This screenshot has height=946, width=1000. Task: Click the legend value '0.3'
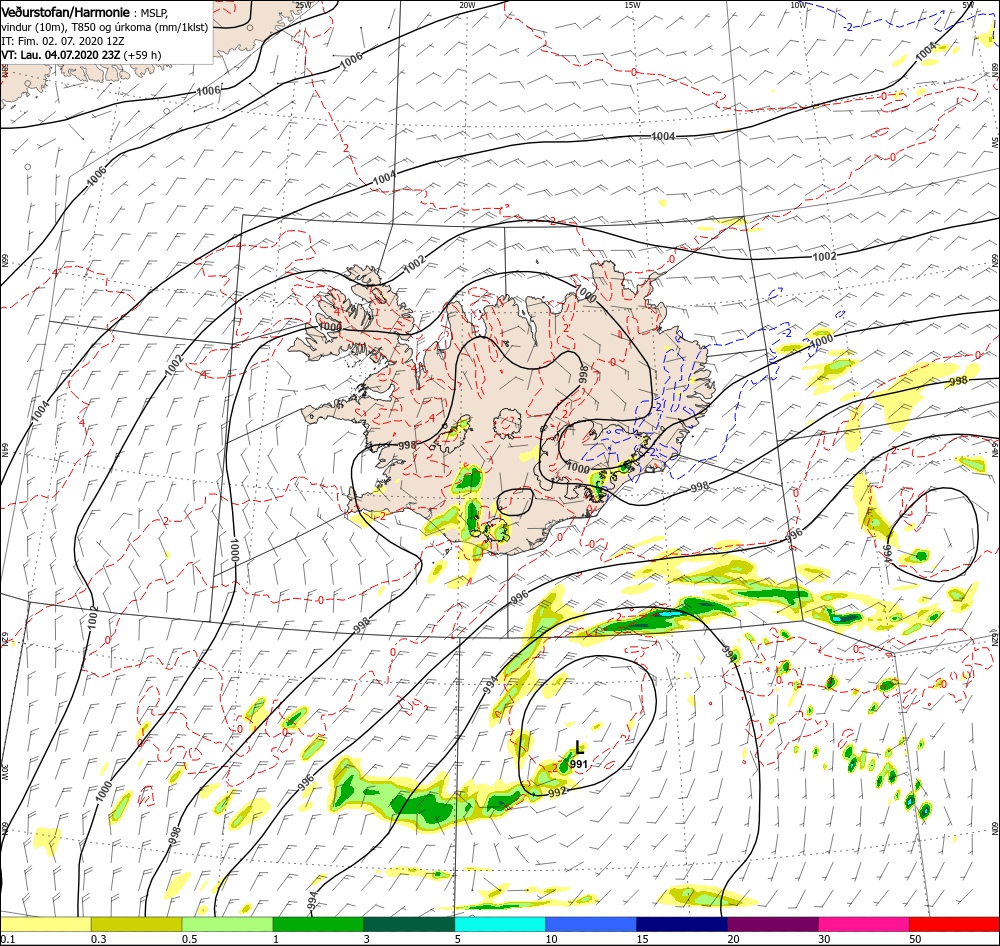pos(99,939)
